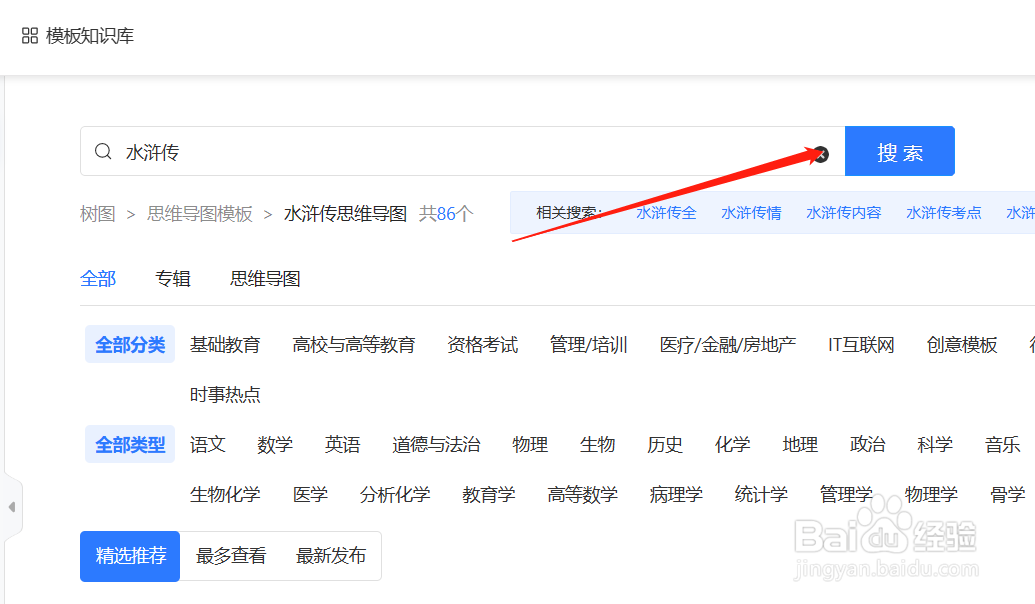Screen dimensions: 1035x604
Task: Collapse the left side panel arrow
Action: click(13, 507)
